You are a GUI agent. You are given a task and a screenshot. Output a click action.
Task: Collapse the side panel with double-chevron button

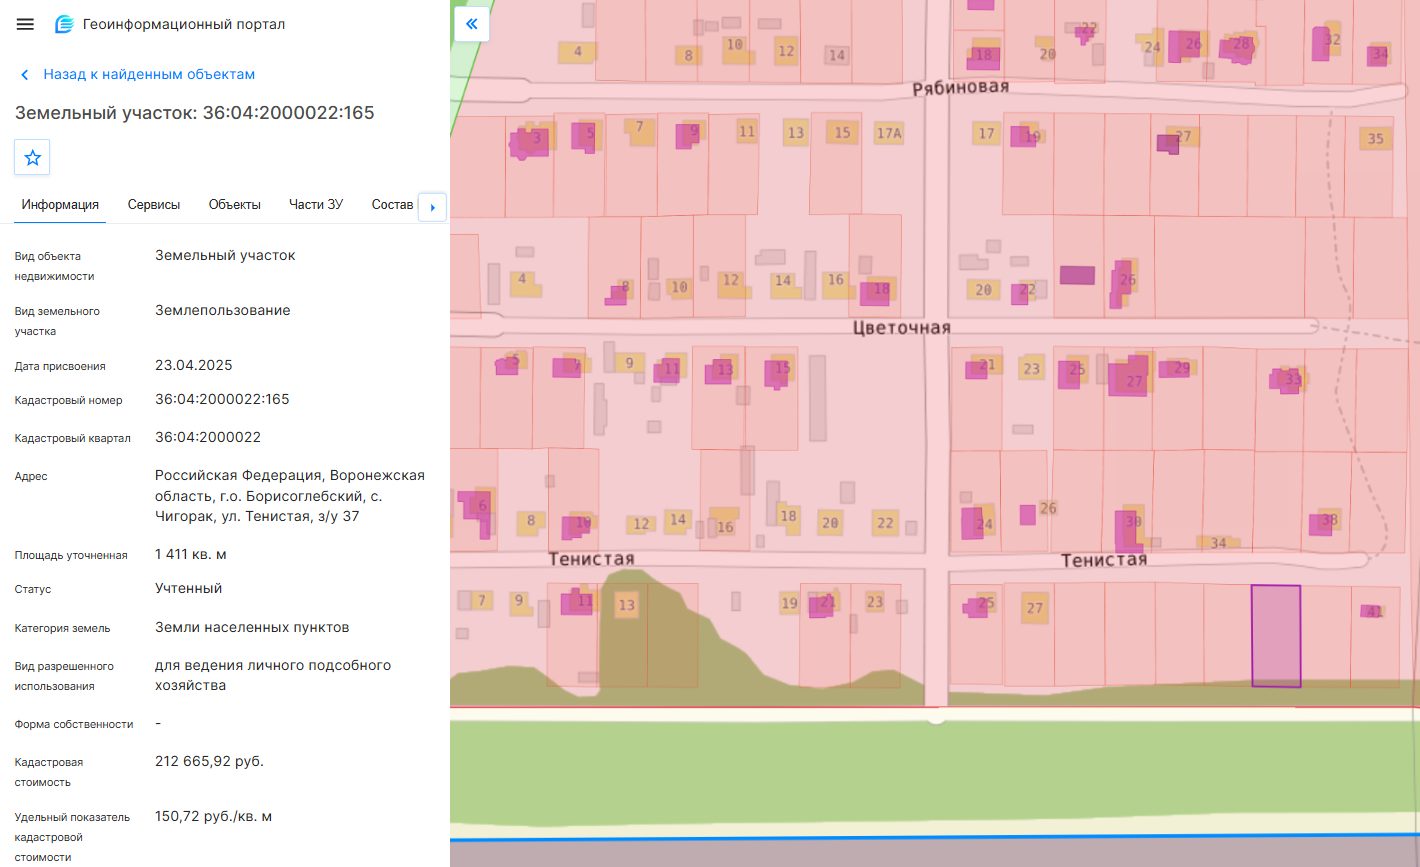(x=472, y=24)
